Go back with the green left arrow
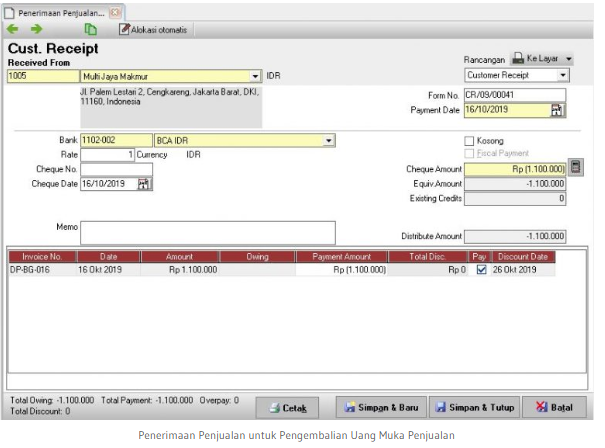This screenshot has height=448, width=605. tap(13, 30)
